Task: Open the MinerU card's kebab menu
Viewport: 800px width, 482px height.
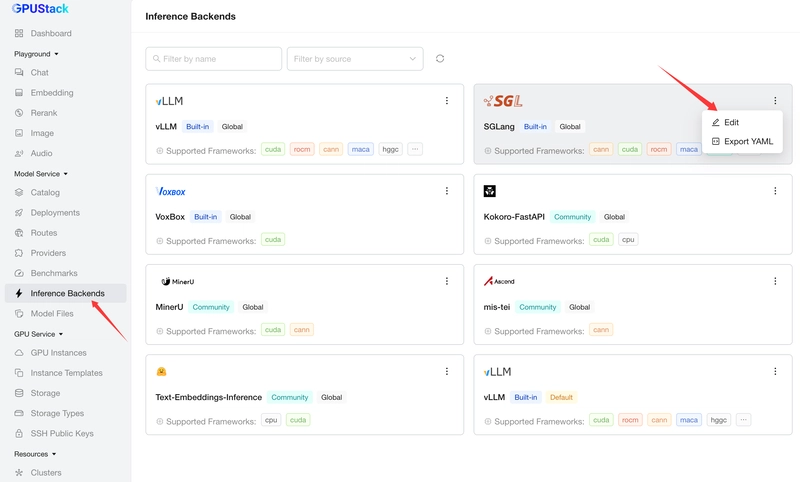Action: [x=446, y=281]
